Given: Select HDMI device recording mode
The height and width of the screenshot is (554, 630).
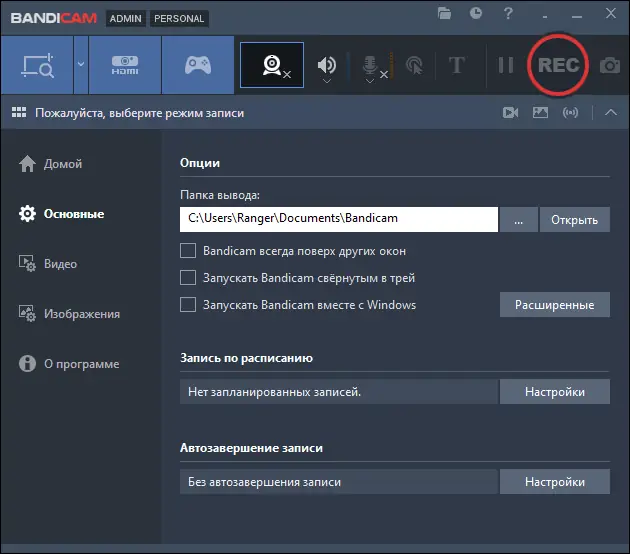Looking at the screenshot, I should pyautogui.click(x=125, y=65).
